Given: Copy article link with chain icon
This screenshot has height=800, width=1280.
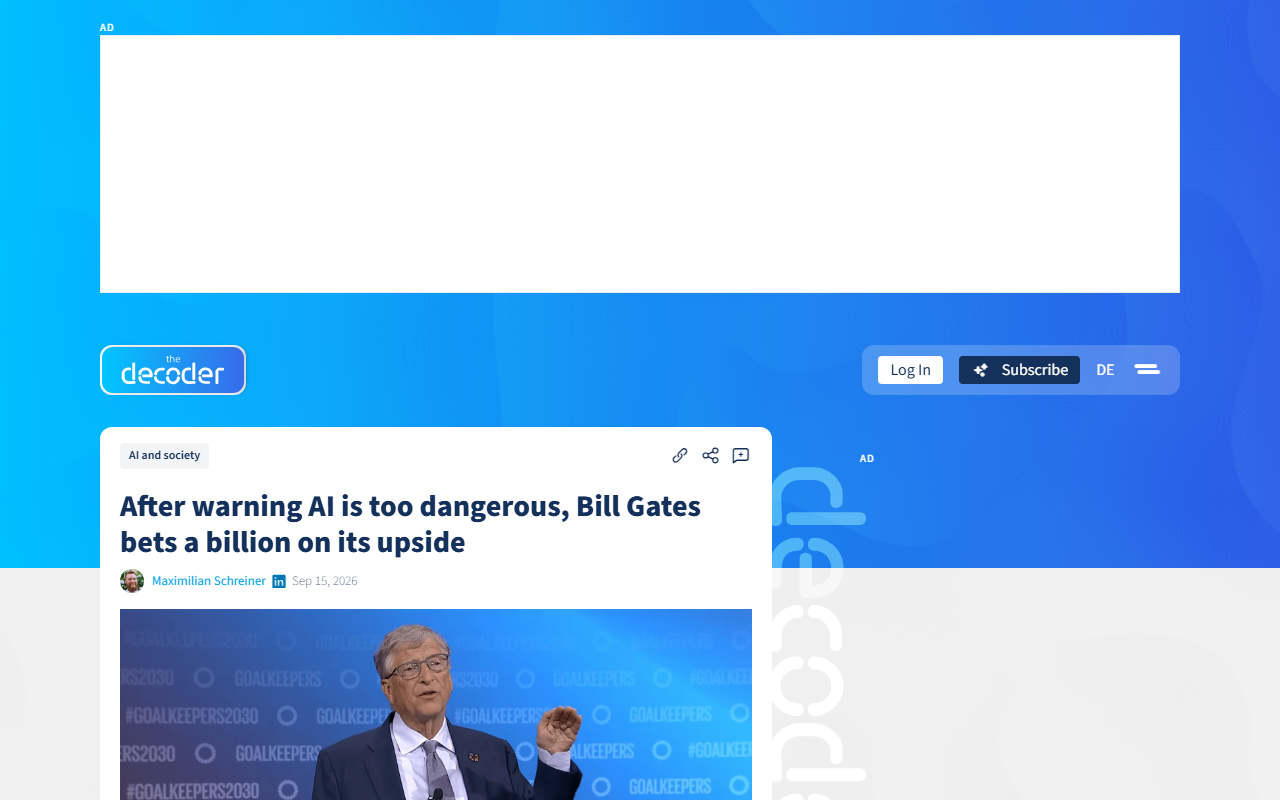Looking at the screenshot, I should (680, 456).
